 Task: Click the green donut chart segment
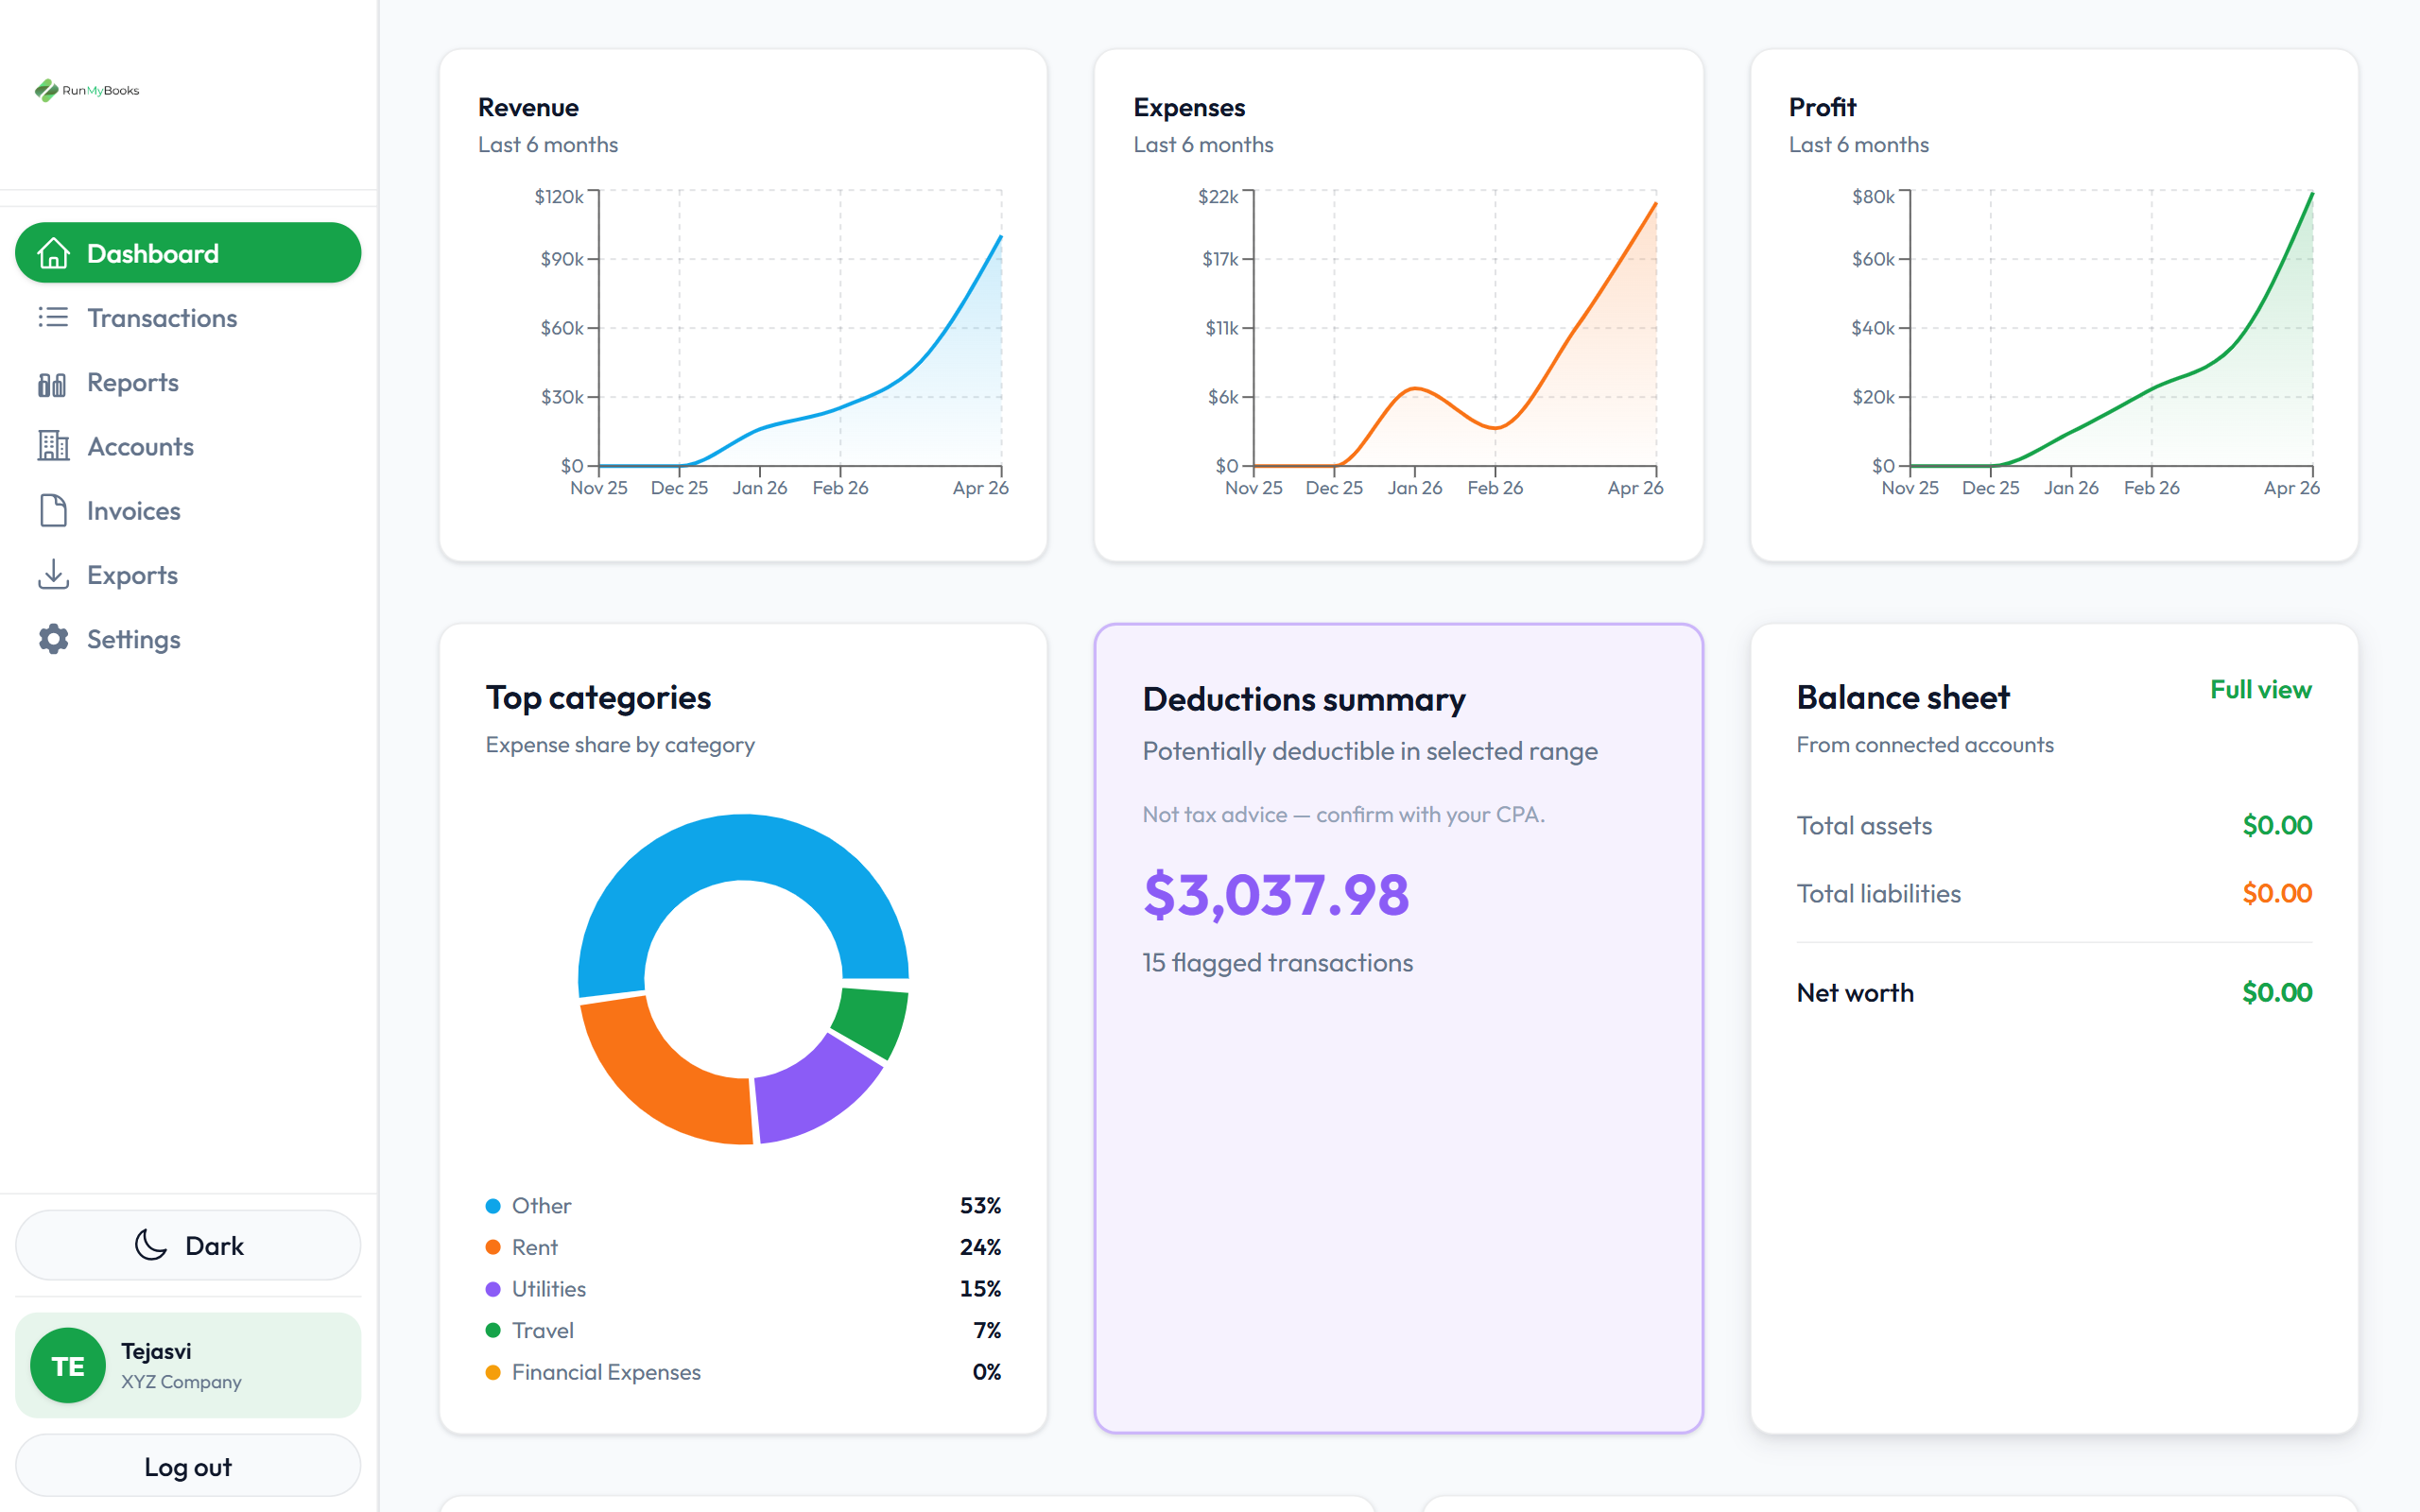tap(873, 1023)
